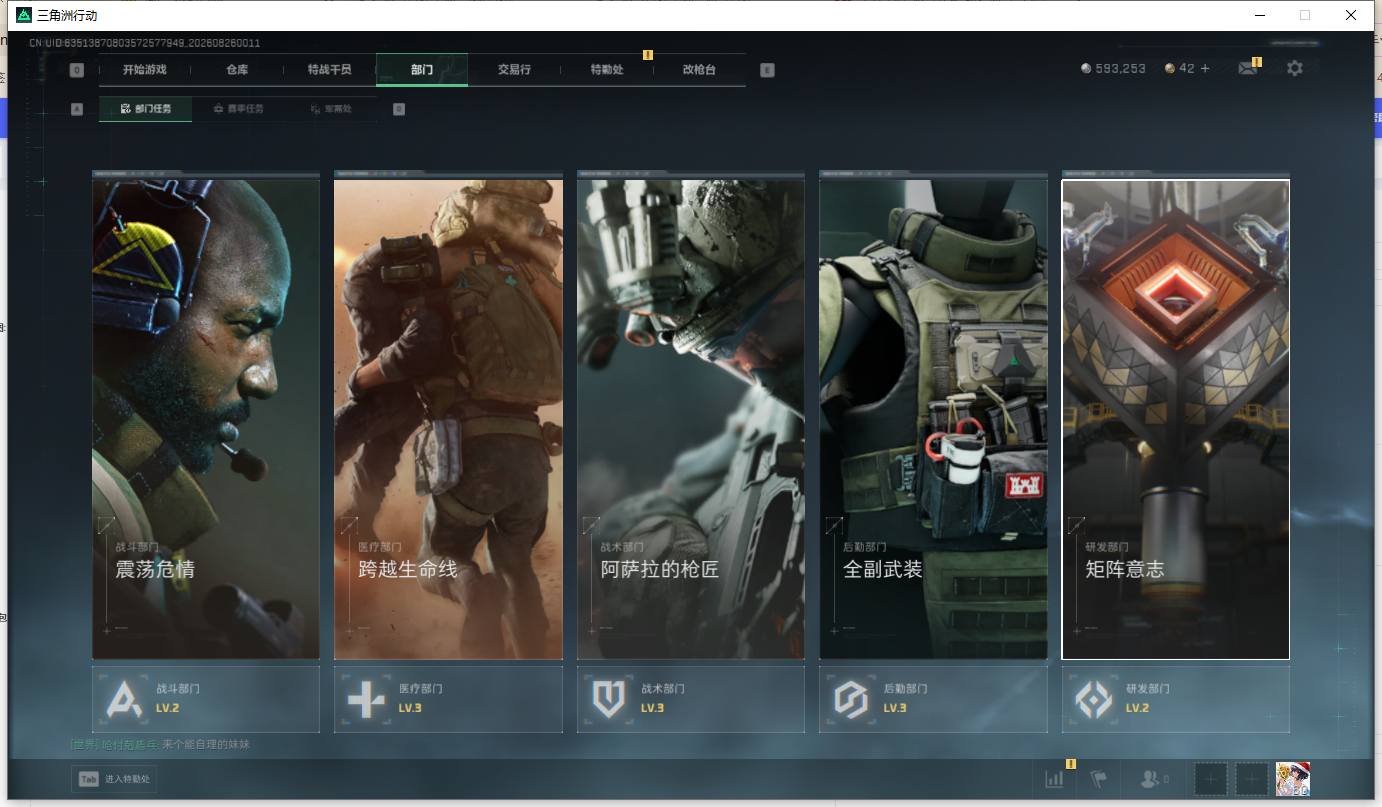Viewport: 1382px width, 807px height.
Task: Click the CN UID text at top left
Action: point(144,43)
